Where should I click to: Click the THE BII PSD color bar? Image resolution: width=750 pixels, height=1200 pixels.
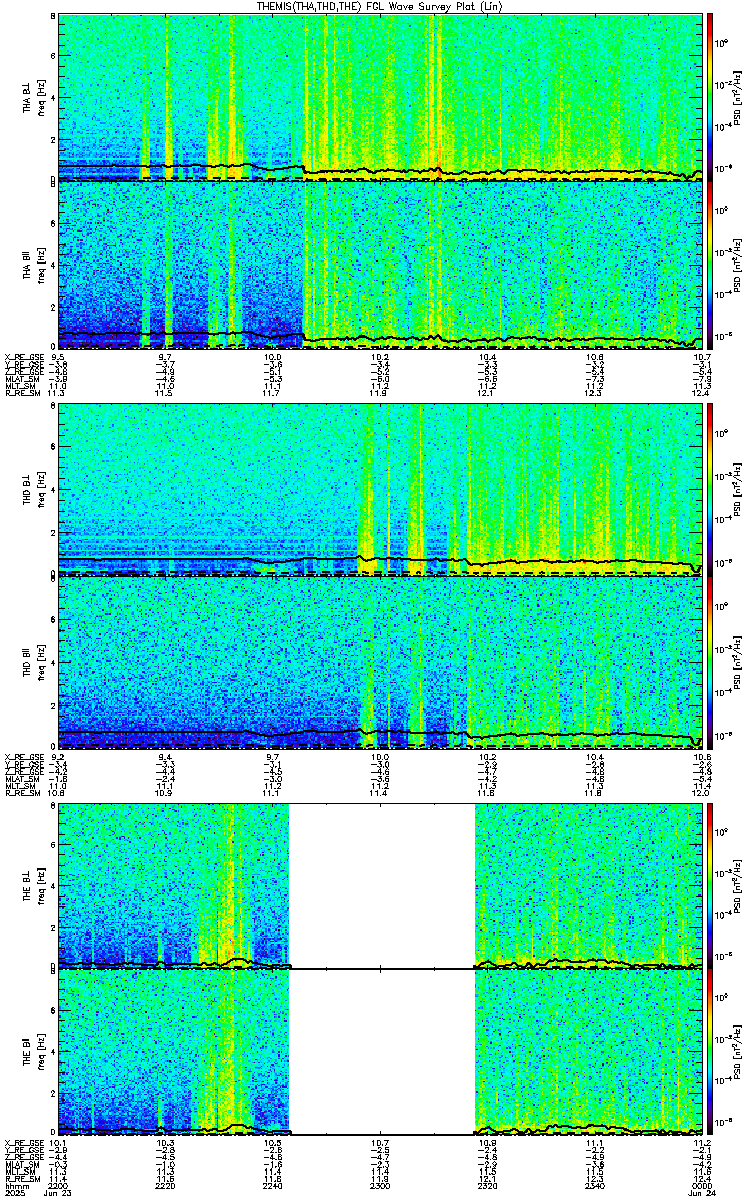pyautogui.click(x=711, y=1052)
